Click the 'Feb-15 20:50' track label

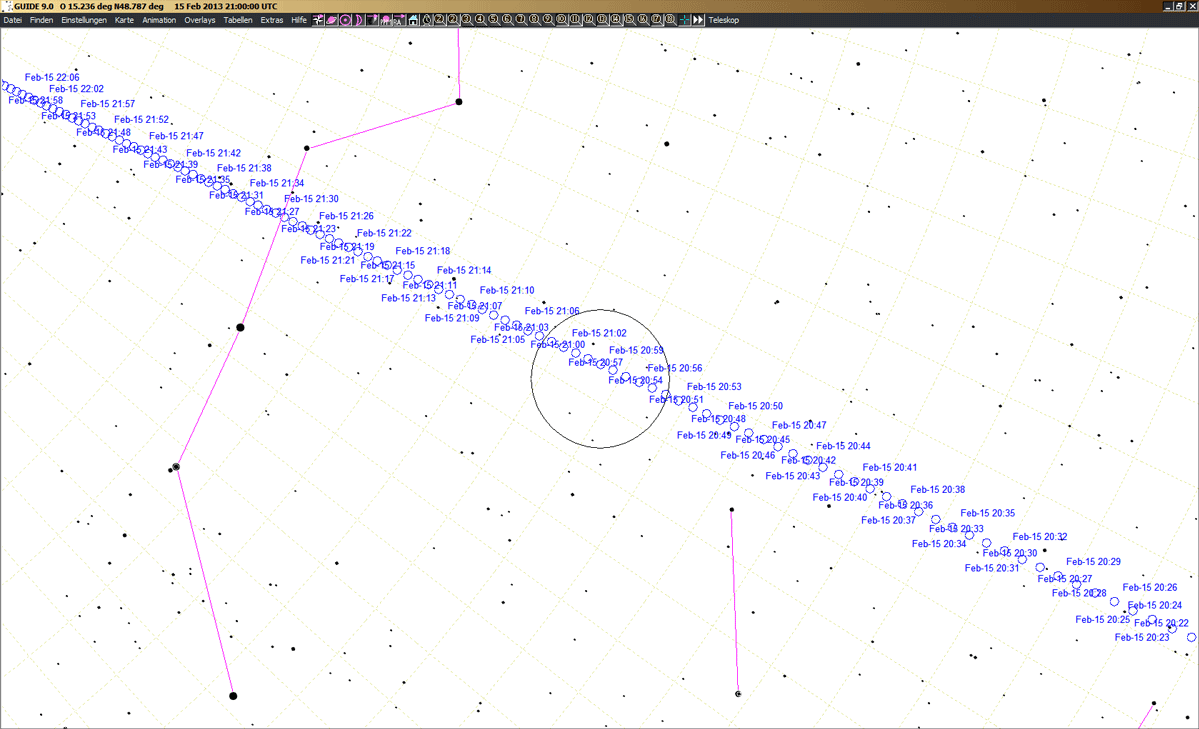pyautogui.click(x=755, y=406)
